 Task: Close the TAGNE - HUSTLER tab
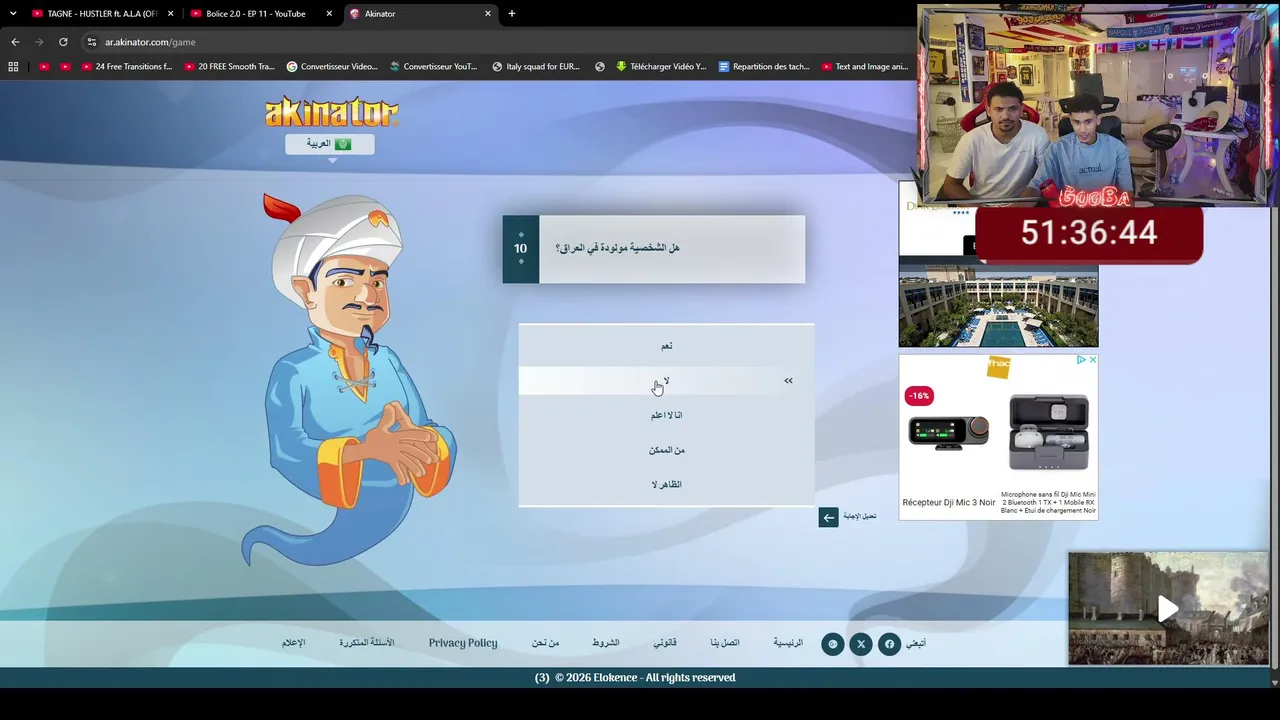(171, 14)
